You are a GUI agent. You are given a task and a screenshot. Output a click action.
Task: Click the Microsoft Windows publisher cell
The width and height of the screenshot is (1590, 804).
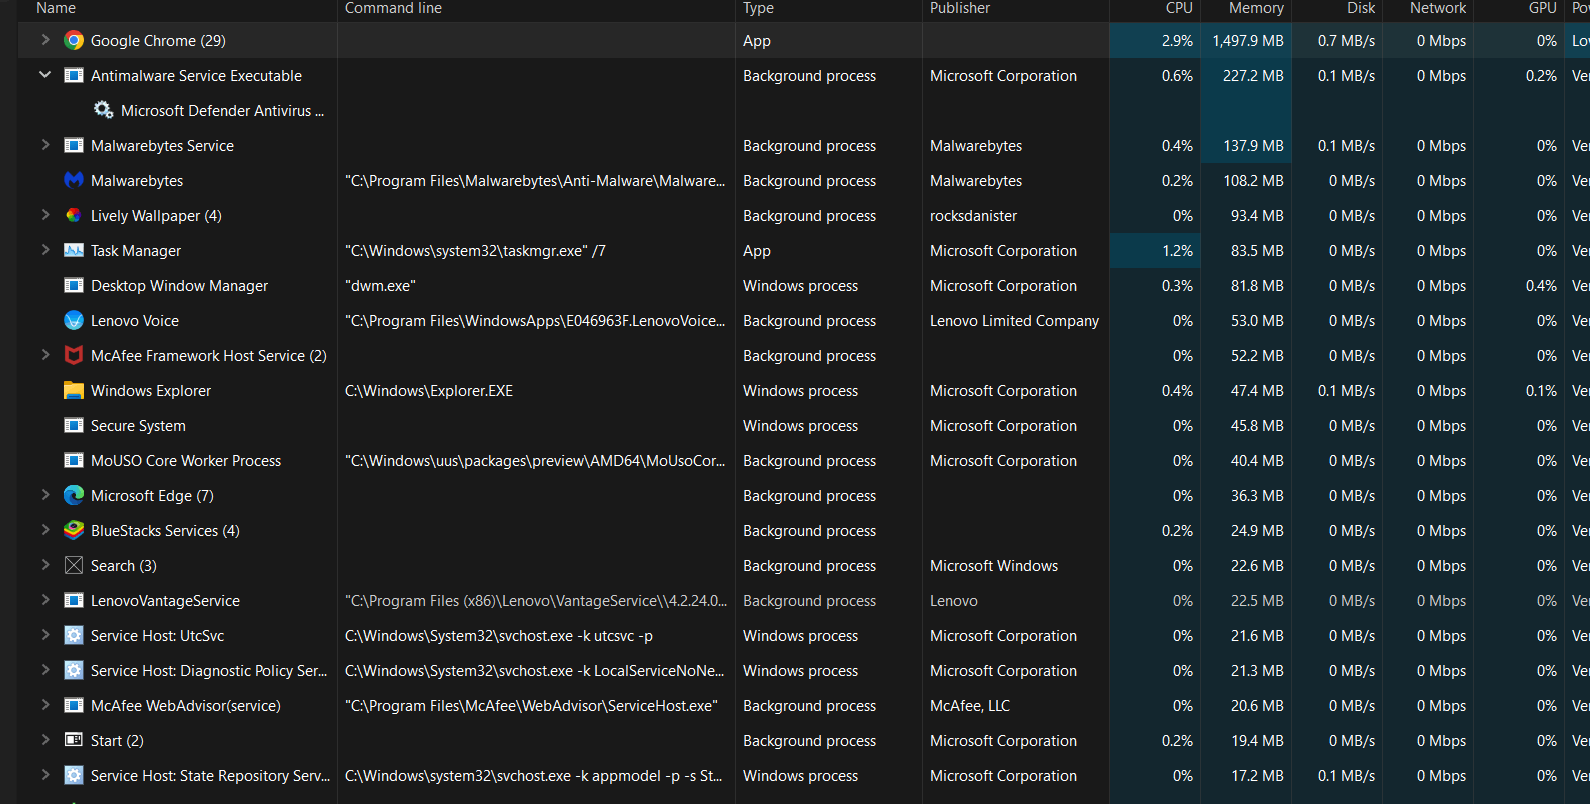tap(994, 565)
